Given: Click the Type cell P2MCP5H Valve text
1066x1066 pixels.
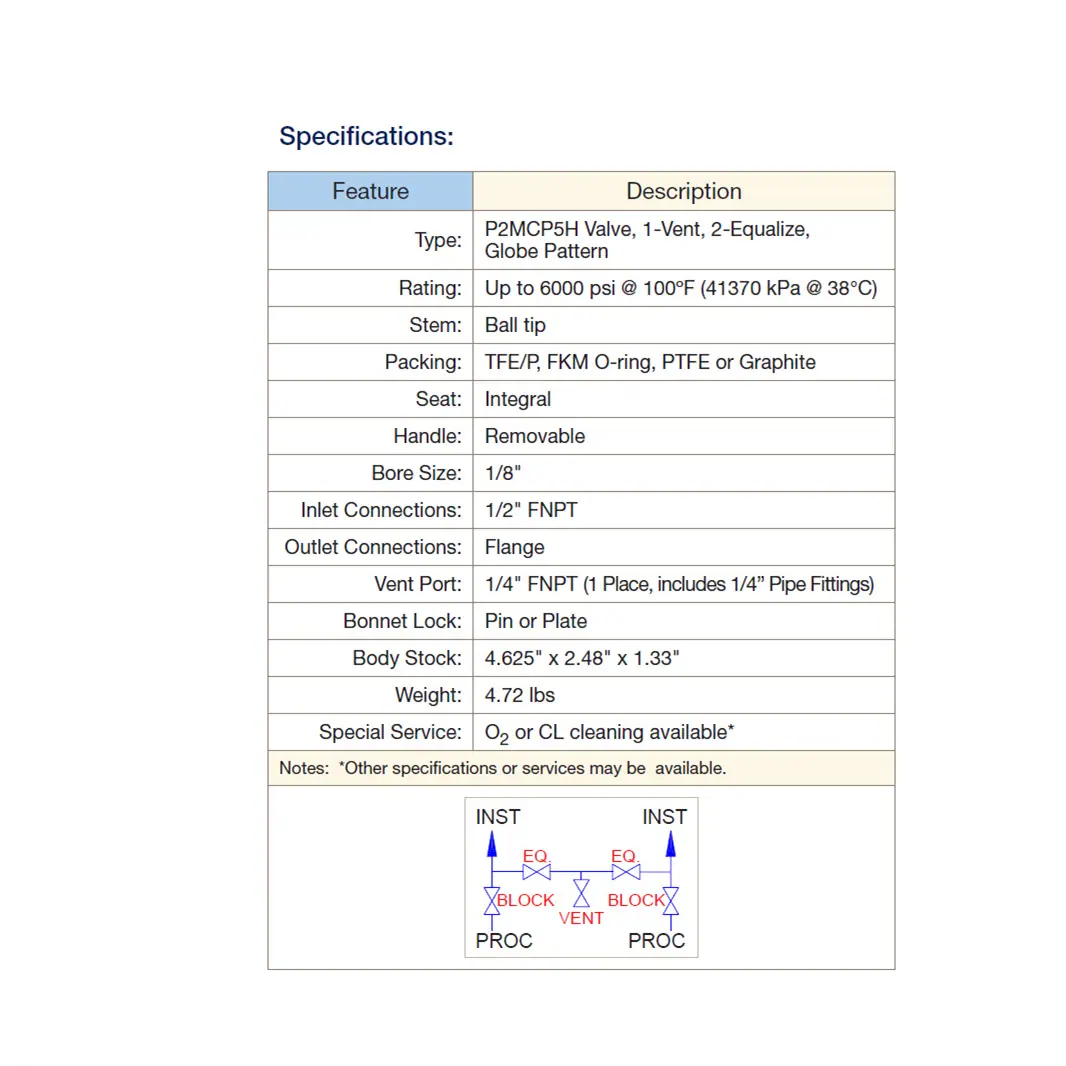Looking at the screenshot, I should [x=647, y=240].
